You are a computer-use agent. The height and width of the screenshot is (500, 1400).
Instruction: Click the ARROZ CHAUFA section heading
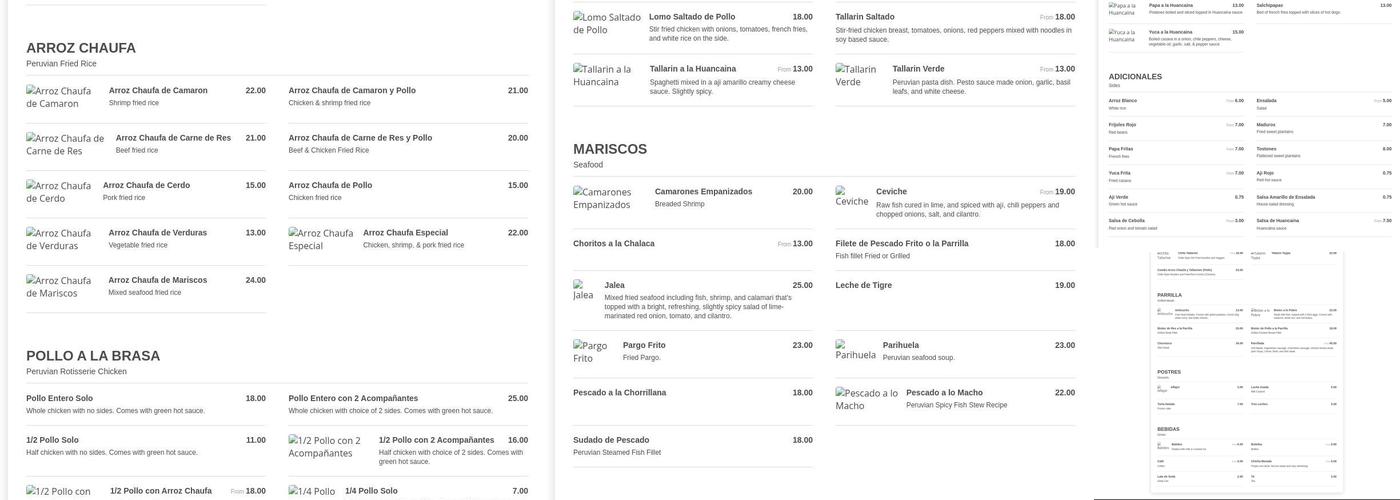(x=81, y=48)
